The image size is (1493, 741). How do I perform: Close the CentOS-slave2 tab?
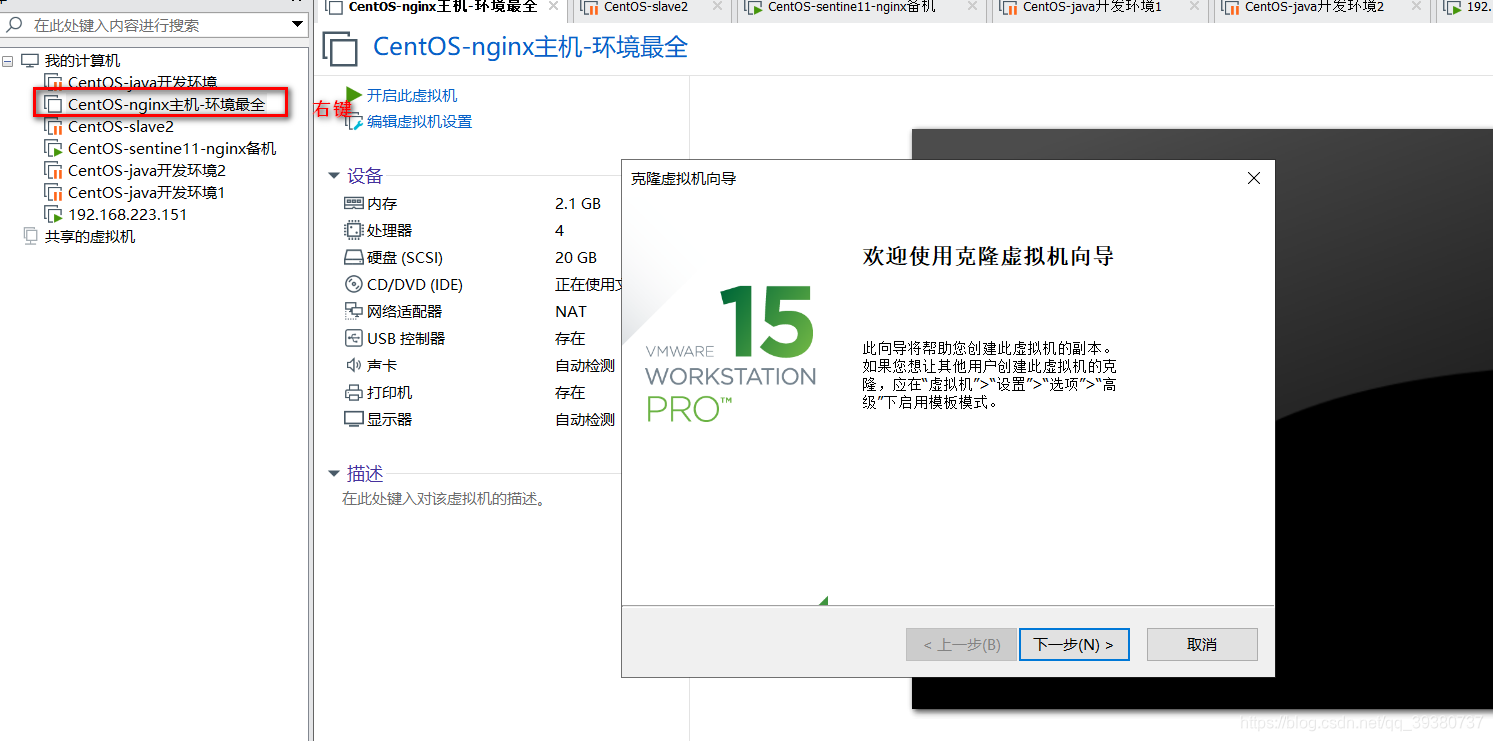[719, 7]
